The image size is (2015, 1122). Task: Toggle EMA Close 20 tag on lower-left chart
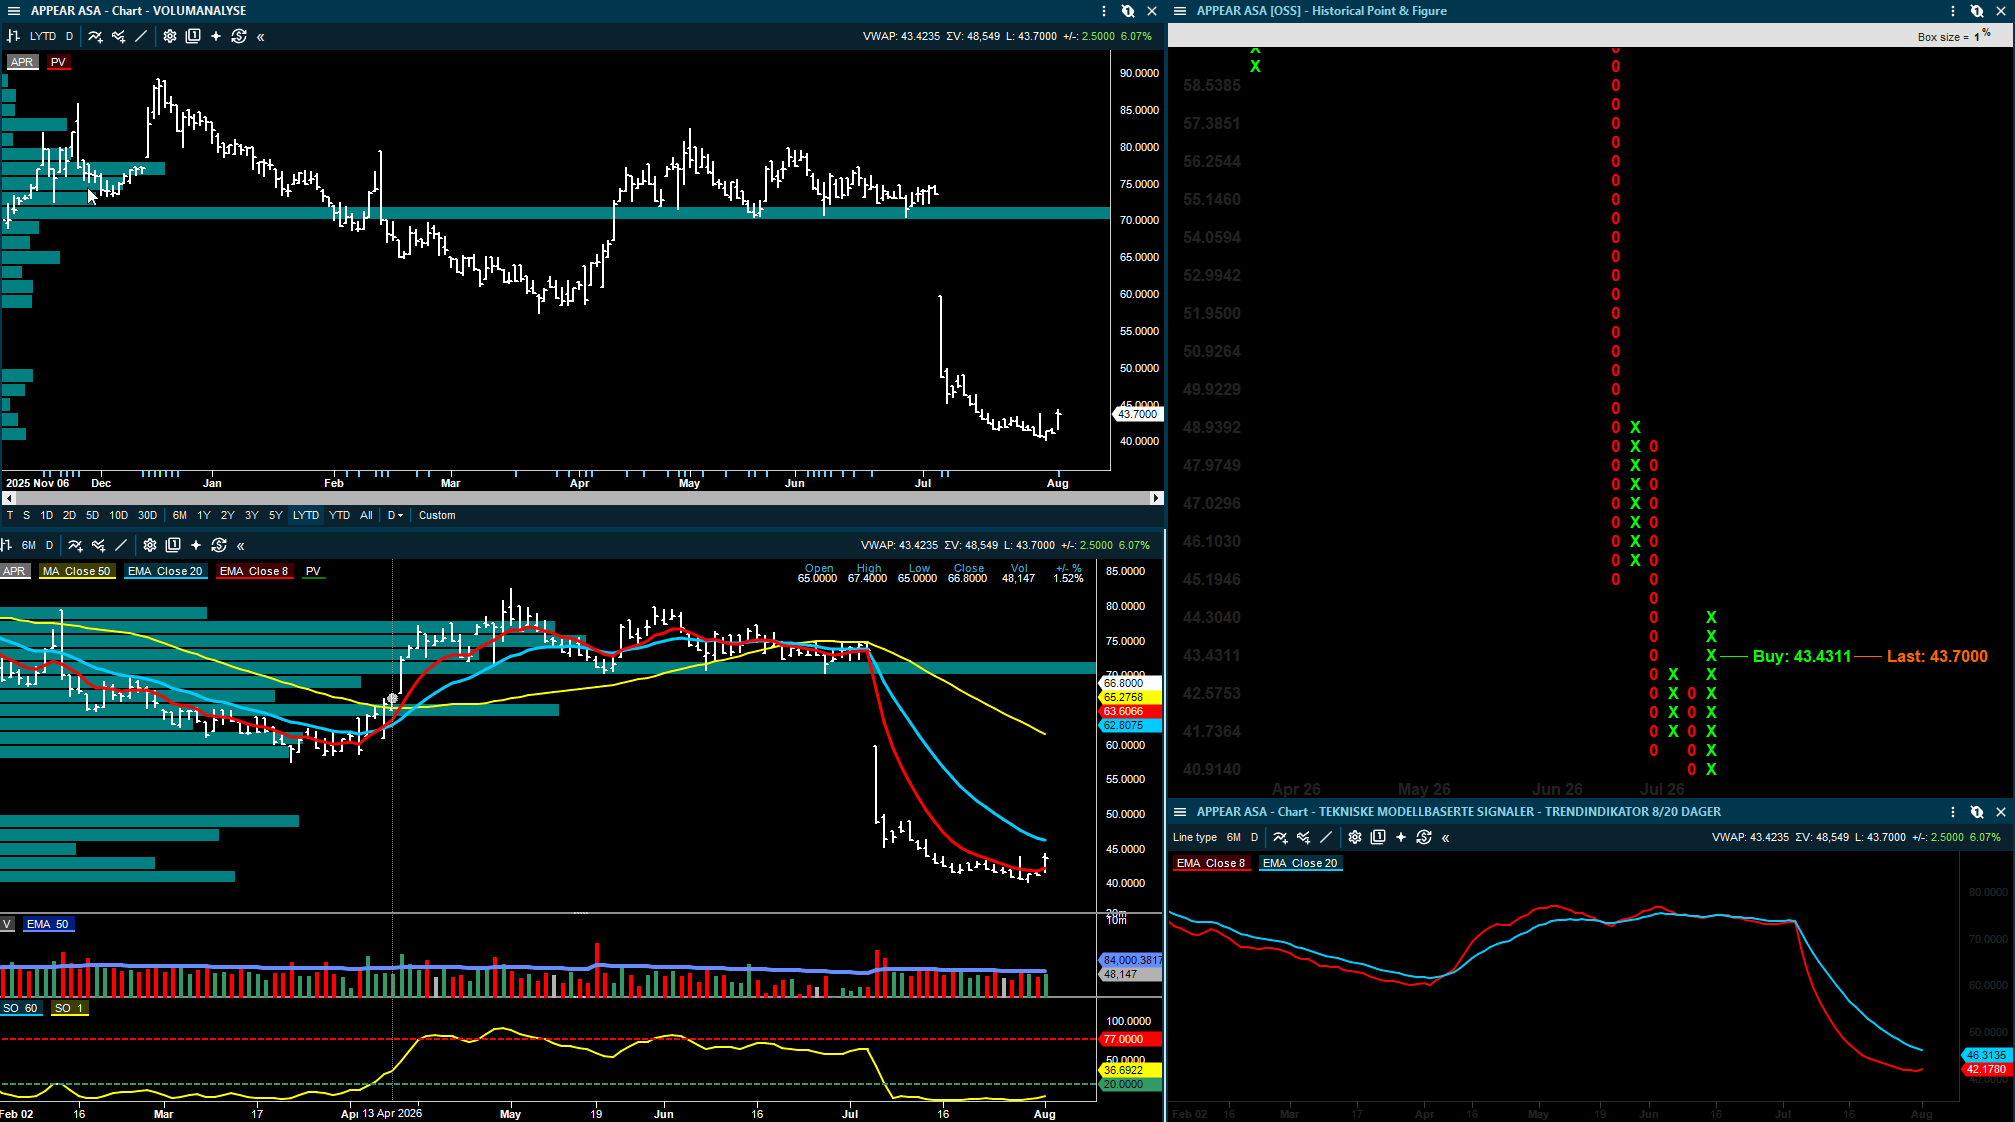click(x=165, y=571)
